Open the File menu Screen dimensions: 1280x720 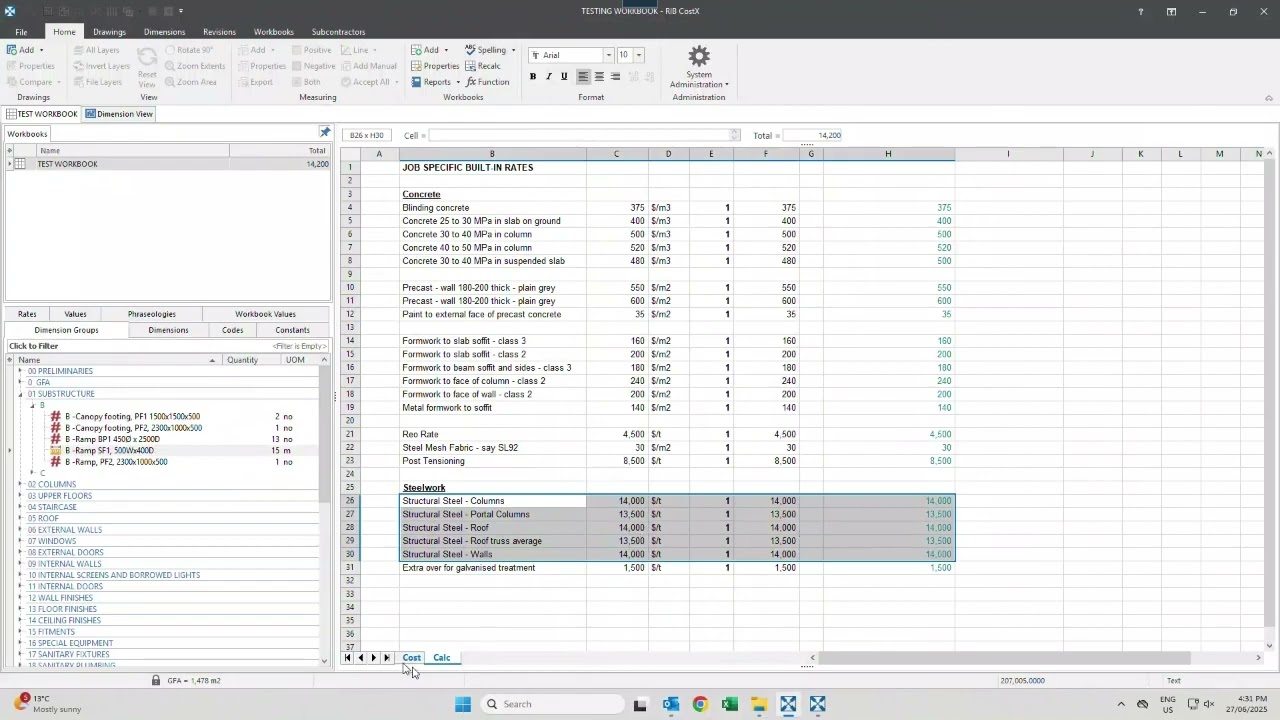coord(21,32)
